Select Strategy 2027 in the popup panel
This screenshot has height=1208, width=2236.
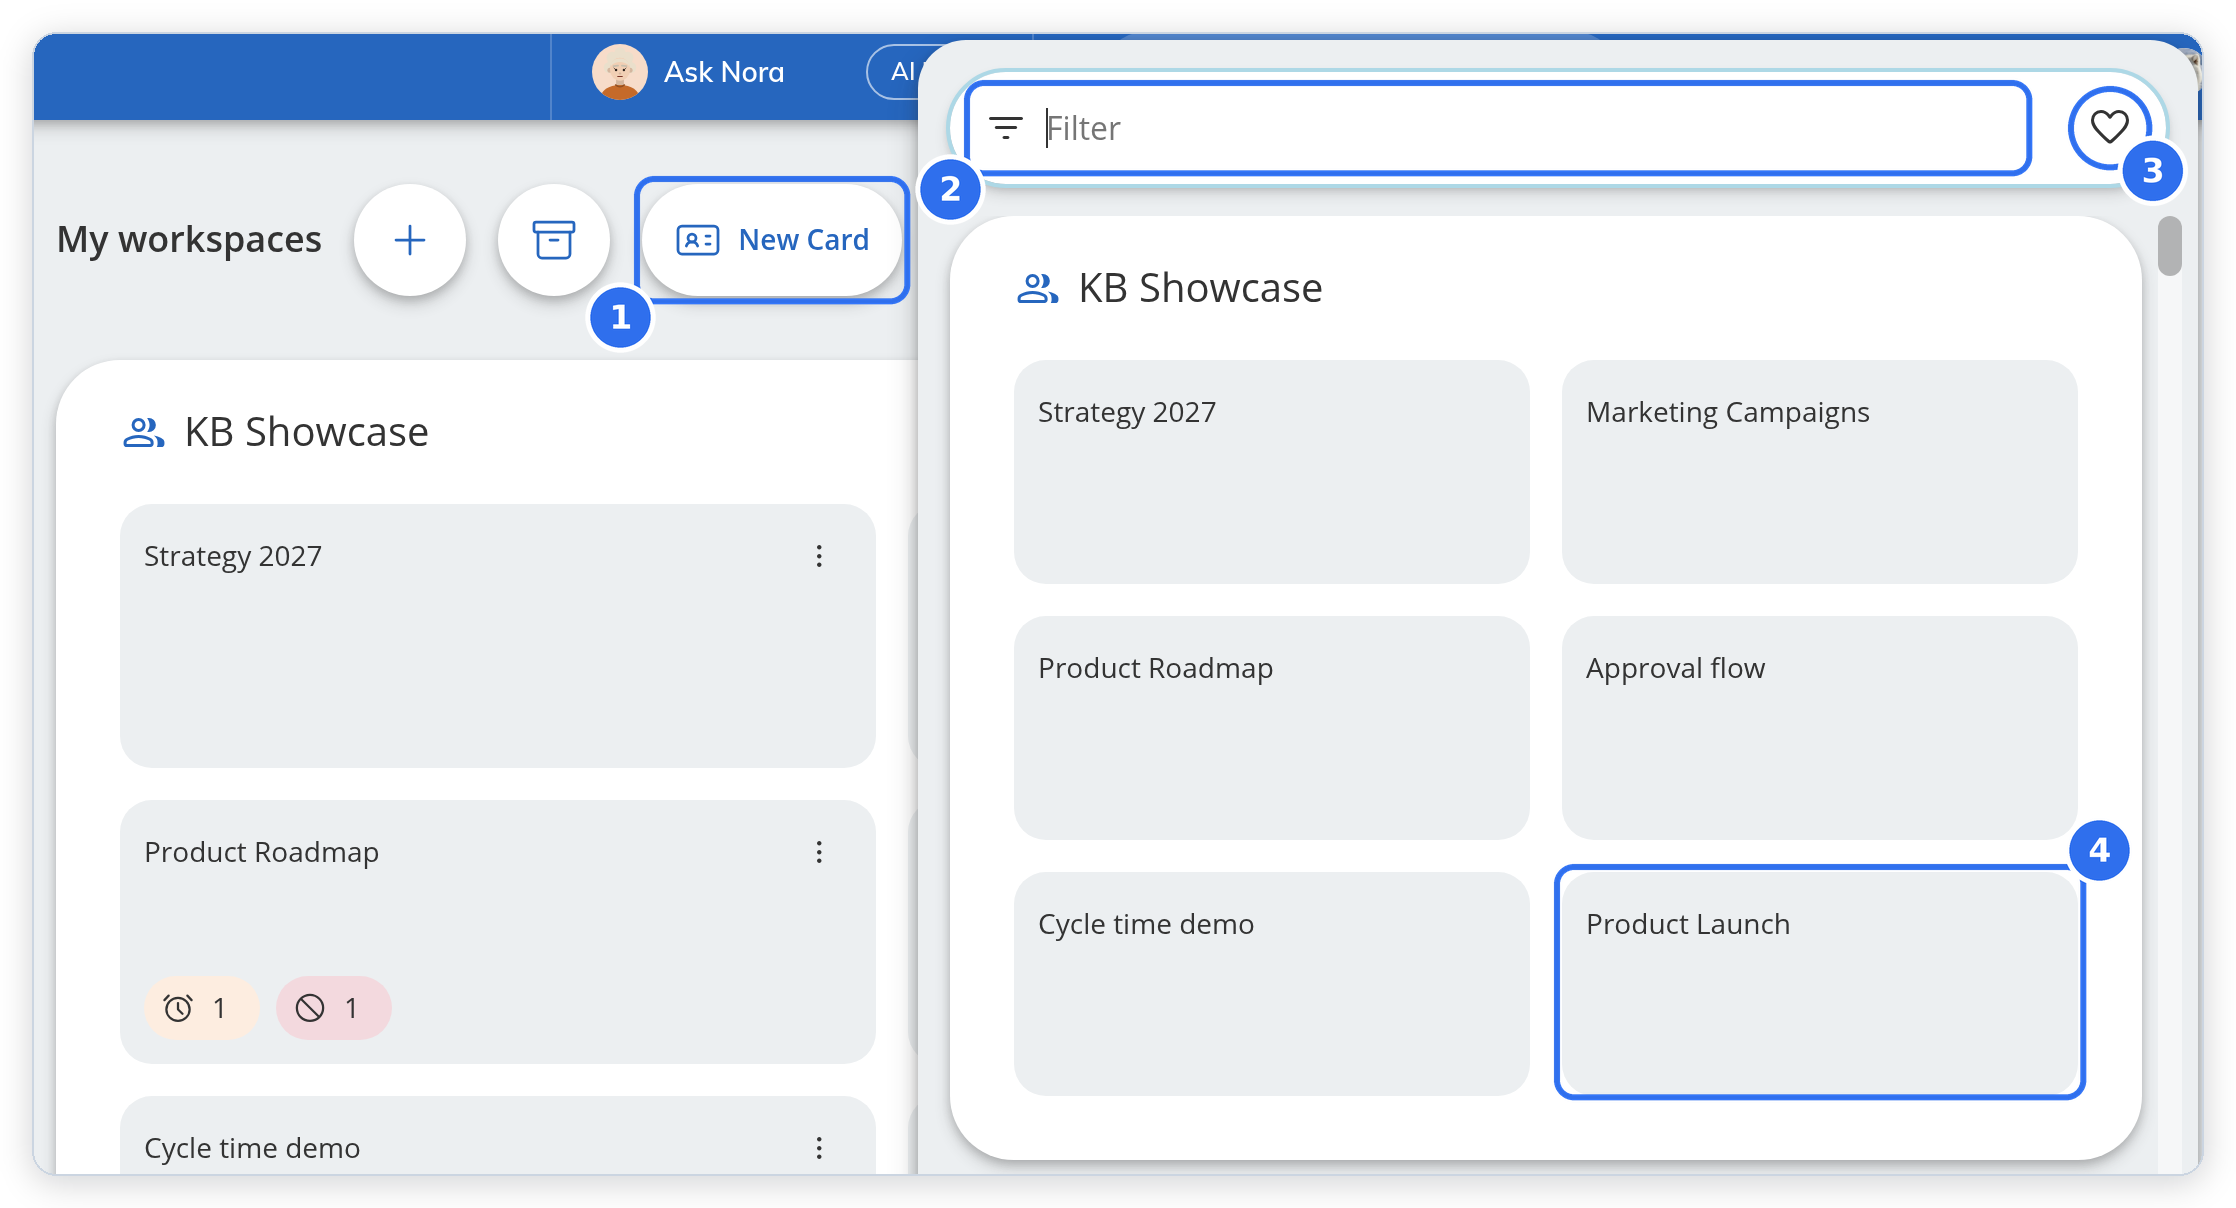click(1271, 472)
